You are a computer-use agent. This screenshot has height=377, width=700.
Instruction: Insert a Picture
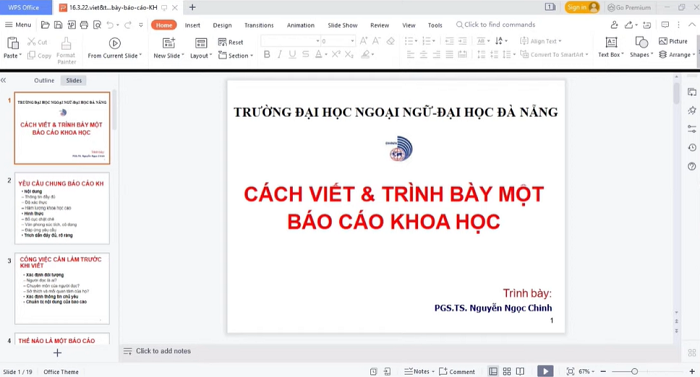point(673,41)
